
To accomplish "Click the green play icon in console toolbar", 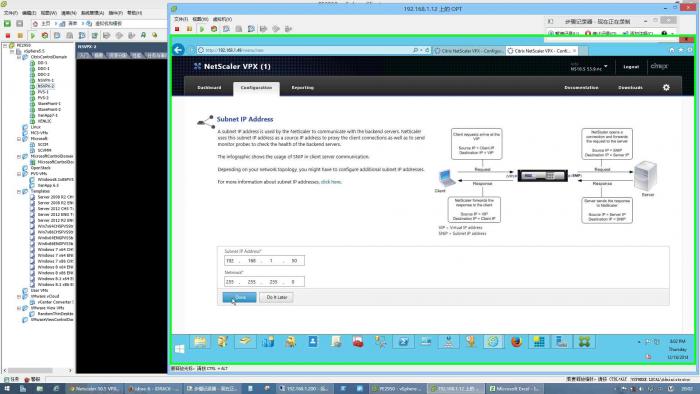I will pos(202,29).
